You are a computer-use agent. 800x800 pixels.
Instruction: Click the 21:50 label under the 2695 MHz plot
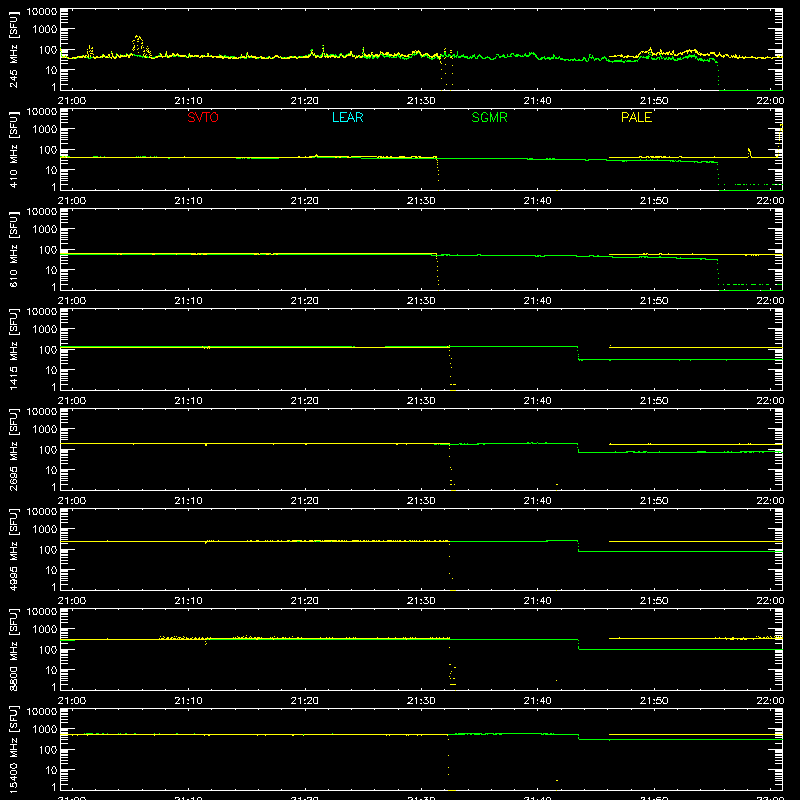click(x=654, y=501)
